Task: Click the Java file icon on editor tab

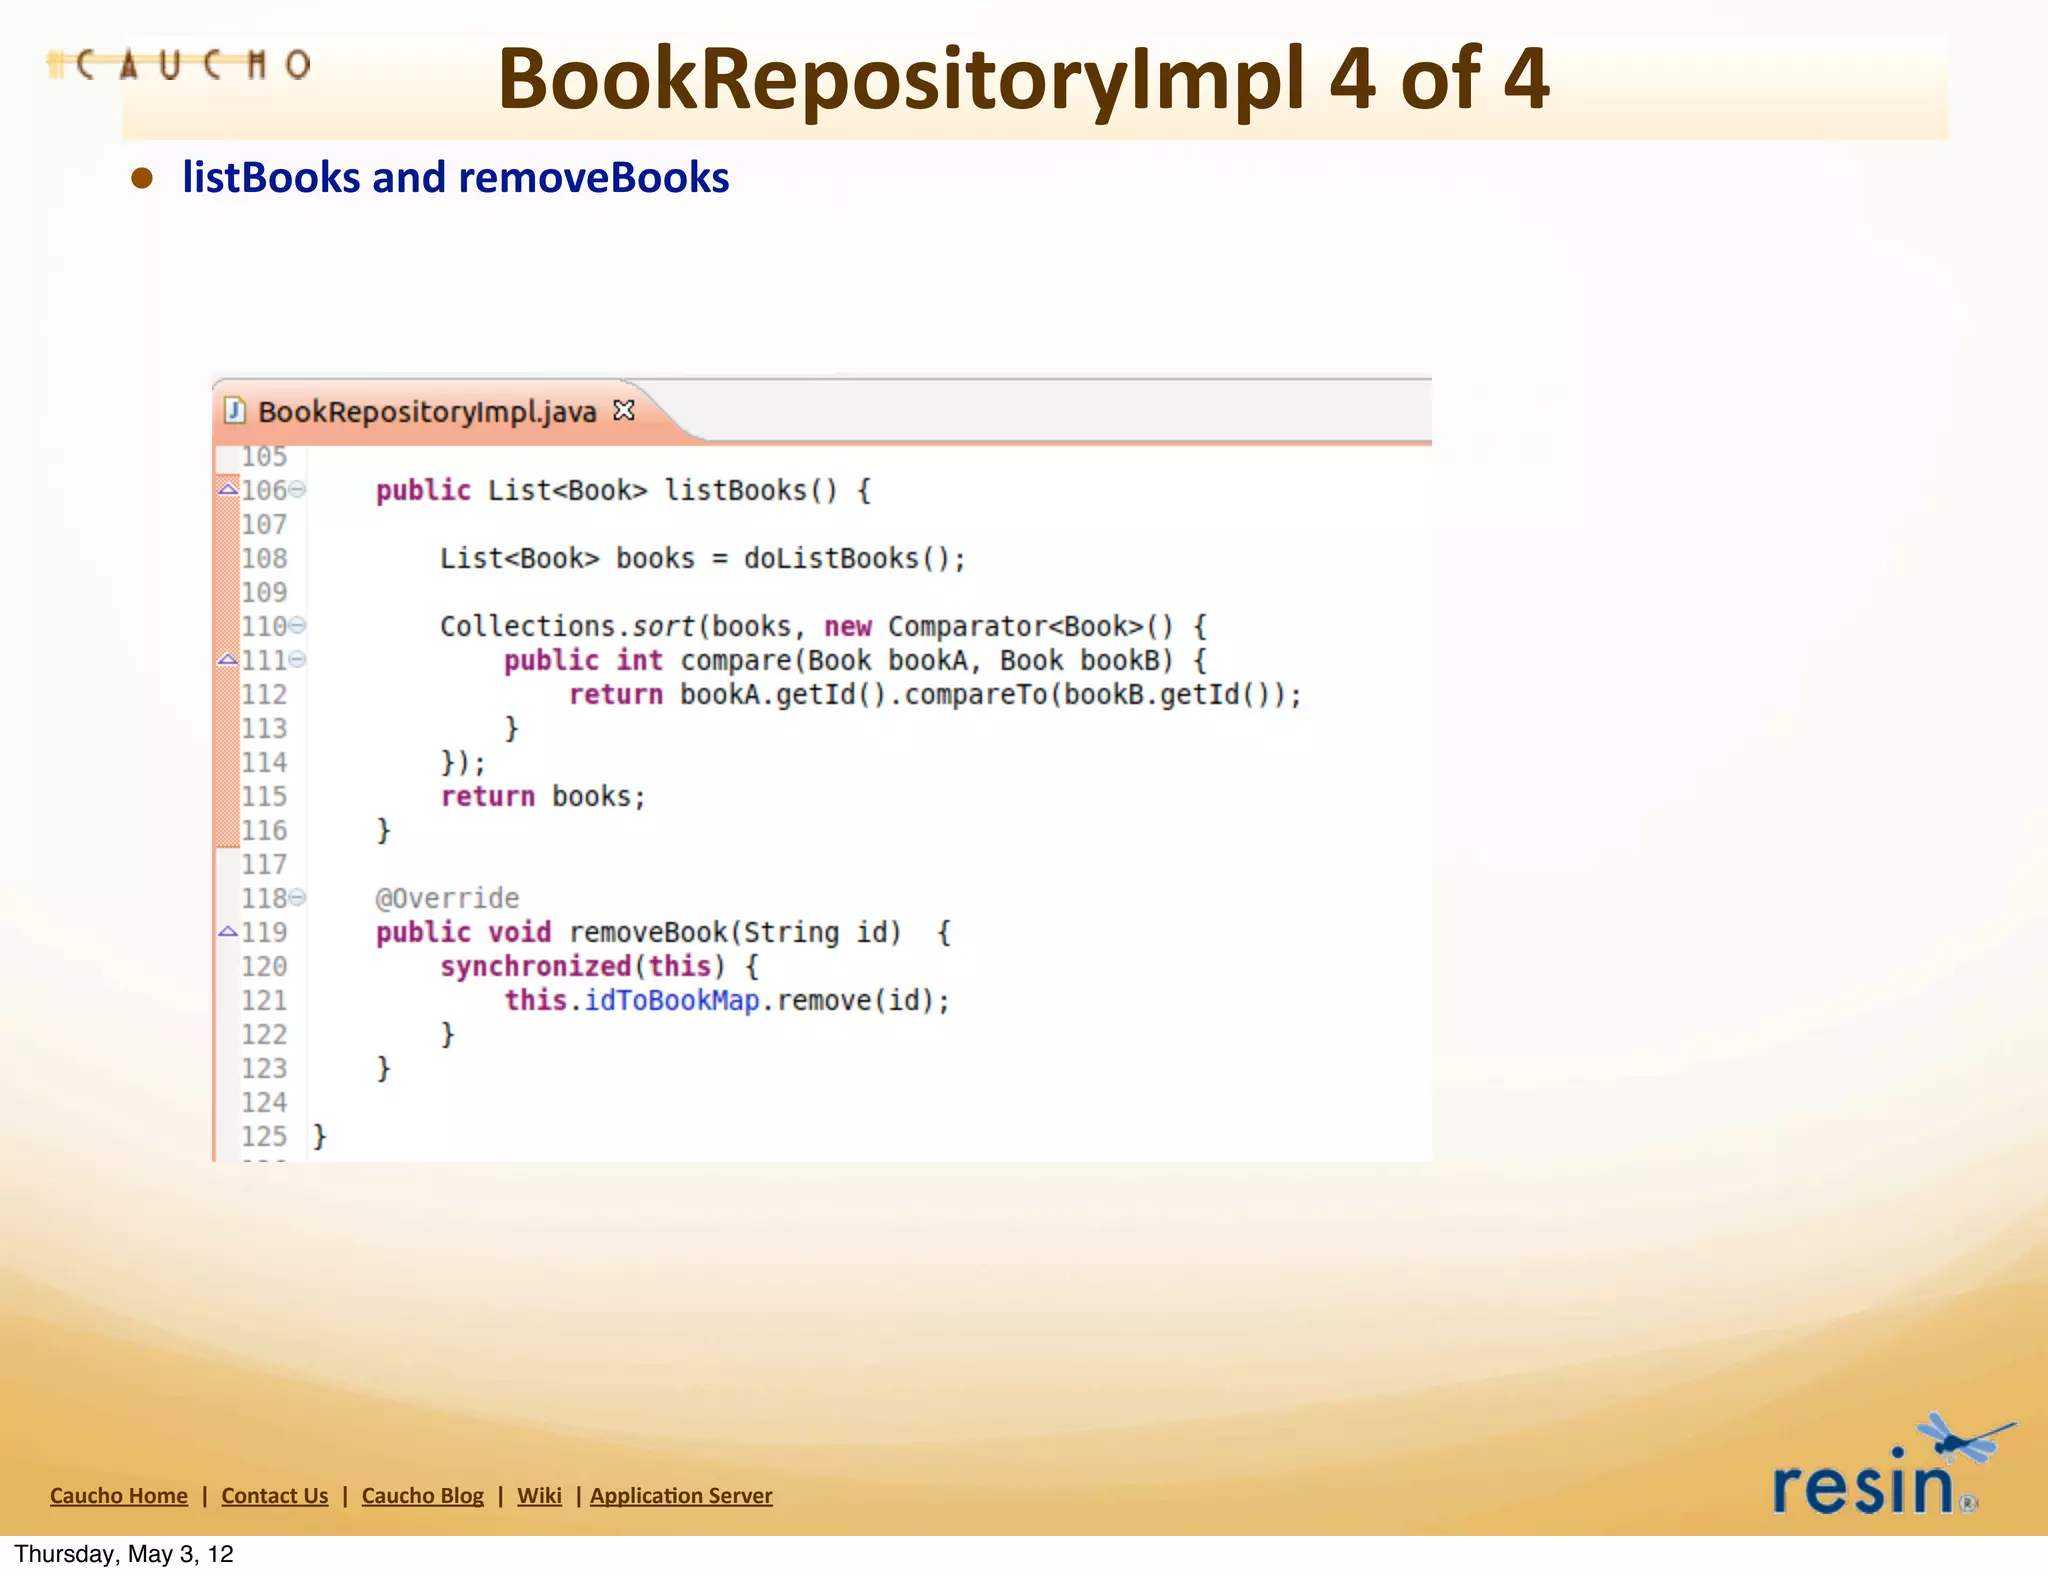Action: pos(236,410)
